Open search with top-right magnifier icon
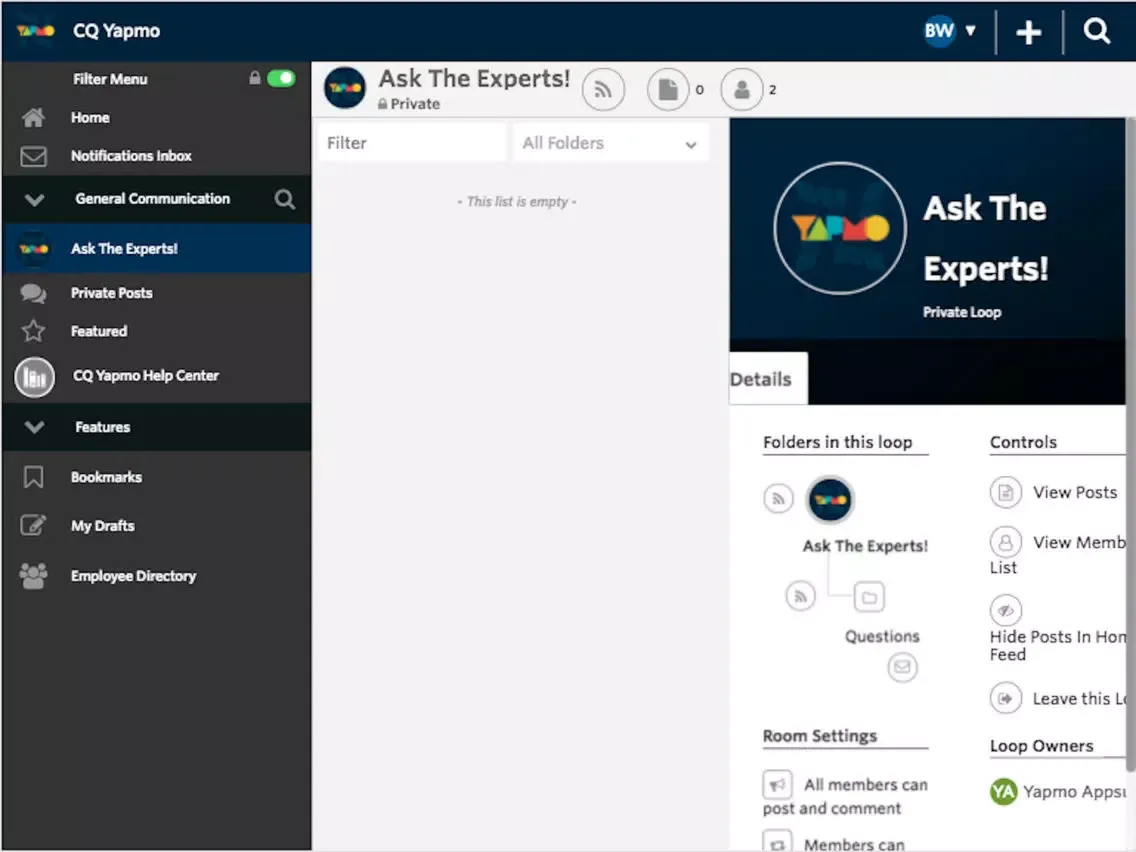This screenshot has height=852, width=1136. 1097,32
